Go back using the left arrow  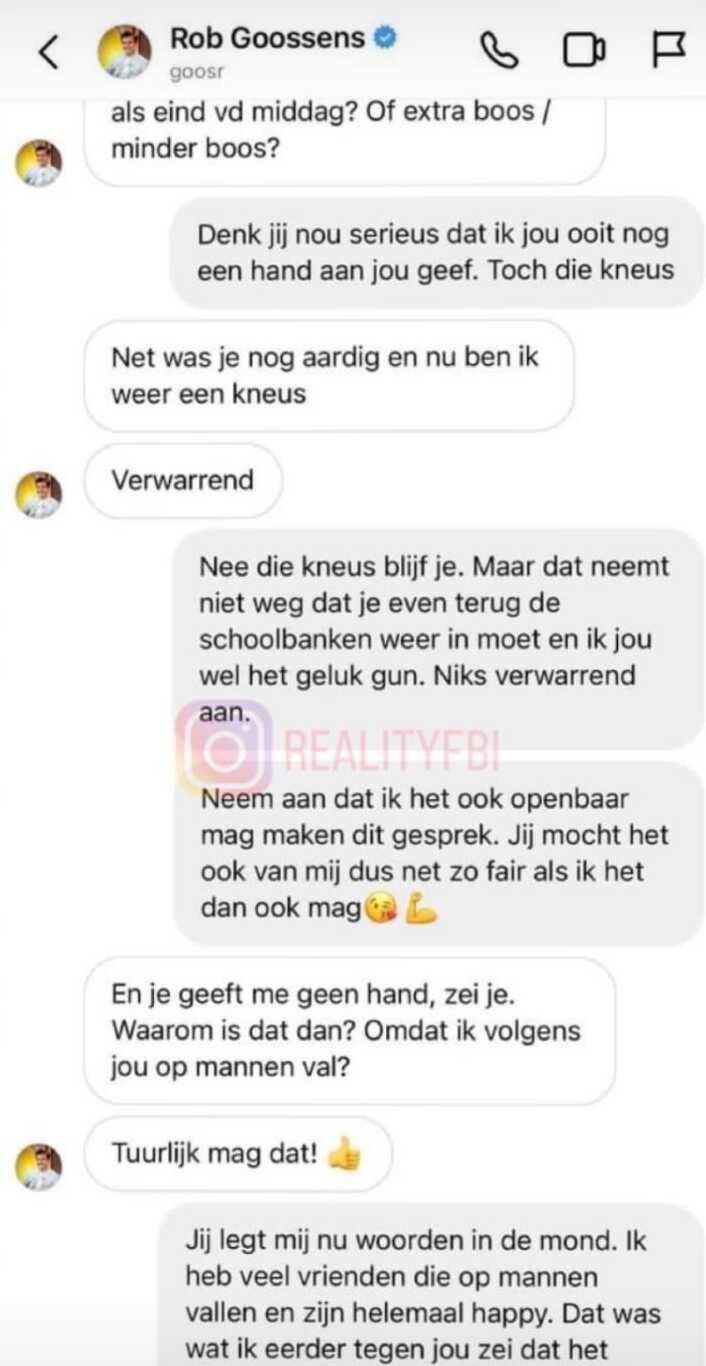coord(49,51)
